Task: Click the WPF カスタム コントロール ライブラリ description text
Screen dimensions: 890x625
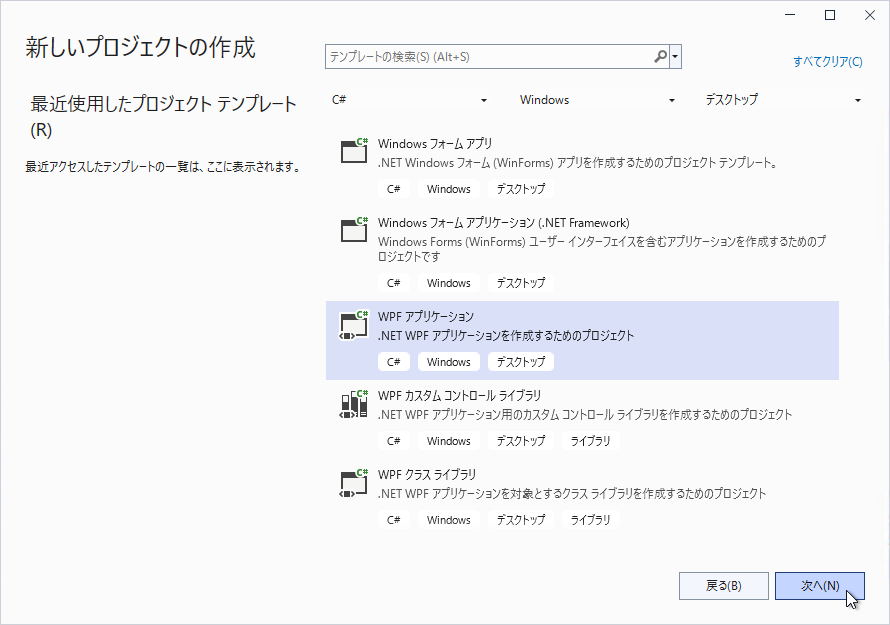Action: [585, 415]
